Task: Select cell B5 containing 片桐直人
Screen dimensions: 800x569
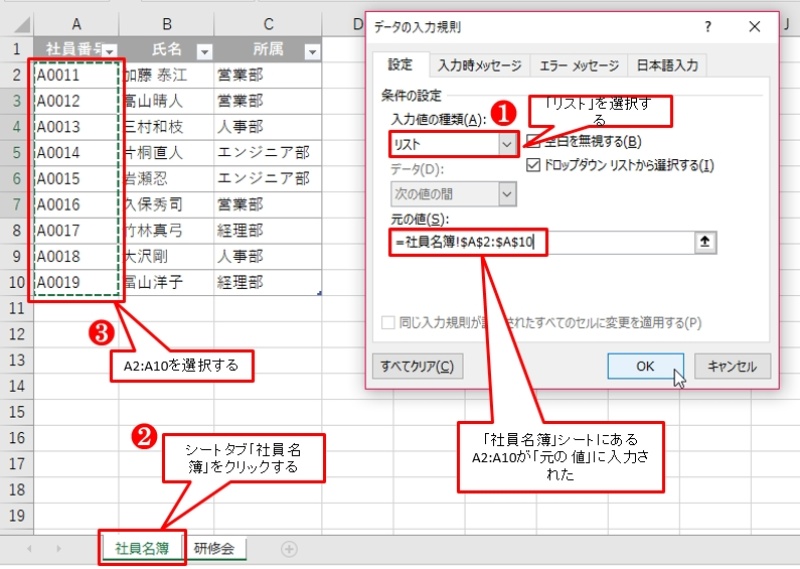Action: click(x=167, y=152)
